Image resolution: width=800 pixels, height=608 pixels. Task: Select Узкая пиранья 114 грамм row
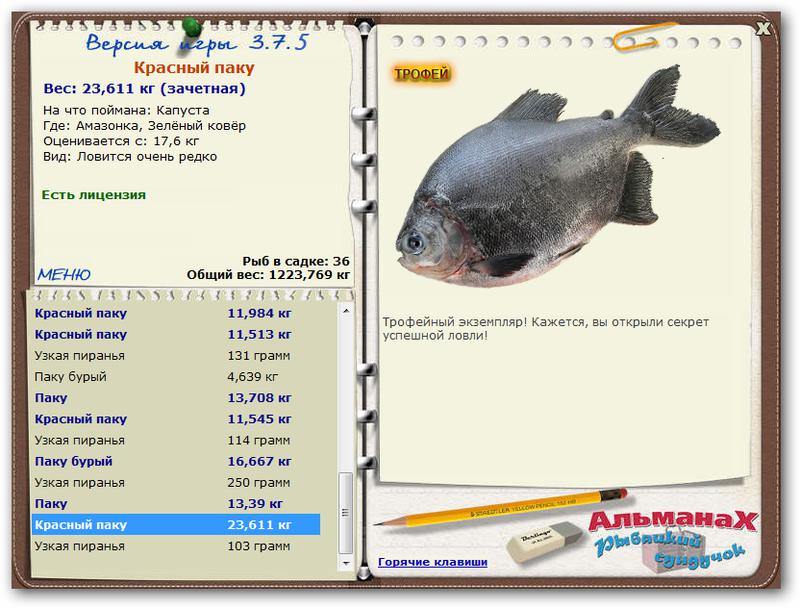coord(176,440)
